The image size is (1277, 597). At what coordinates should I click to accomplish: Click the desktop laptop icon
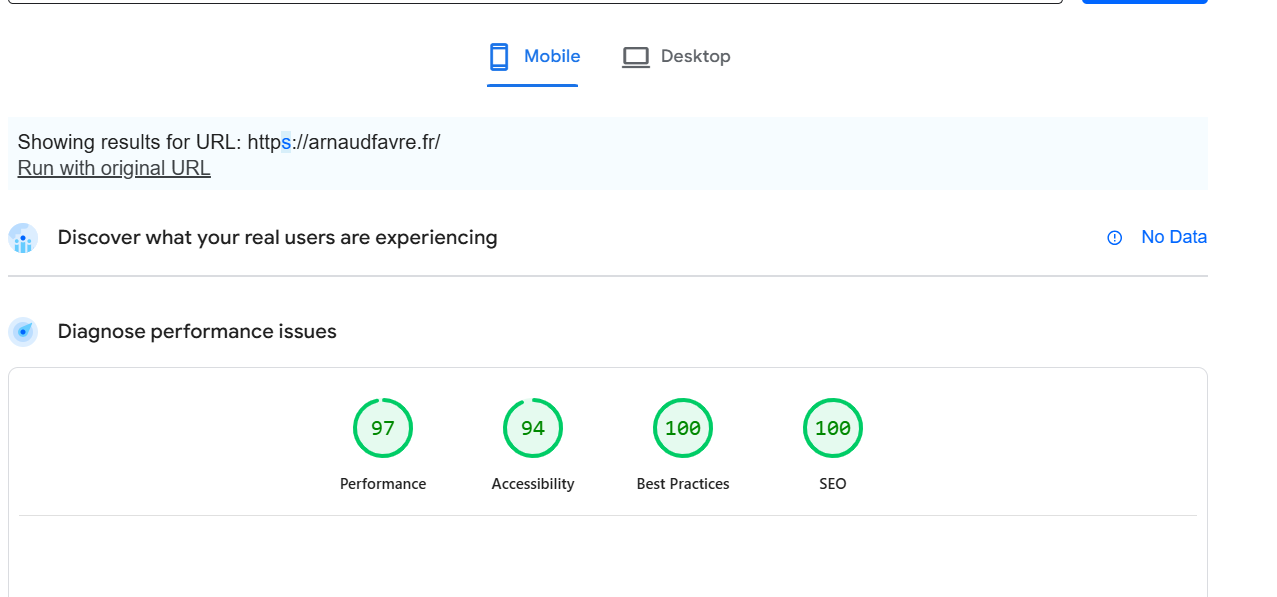[x=636, y=57]
